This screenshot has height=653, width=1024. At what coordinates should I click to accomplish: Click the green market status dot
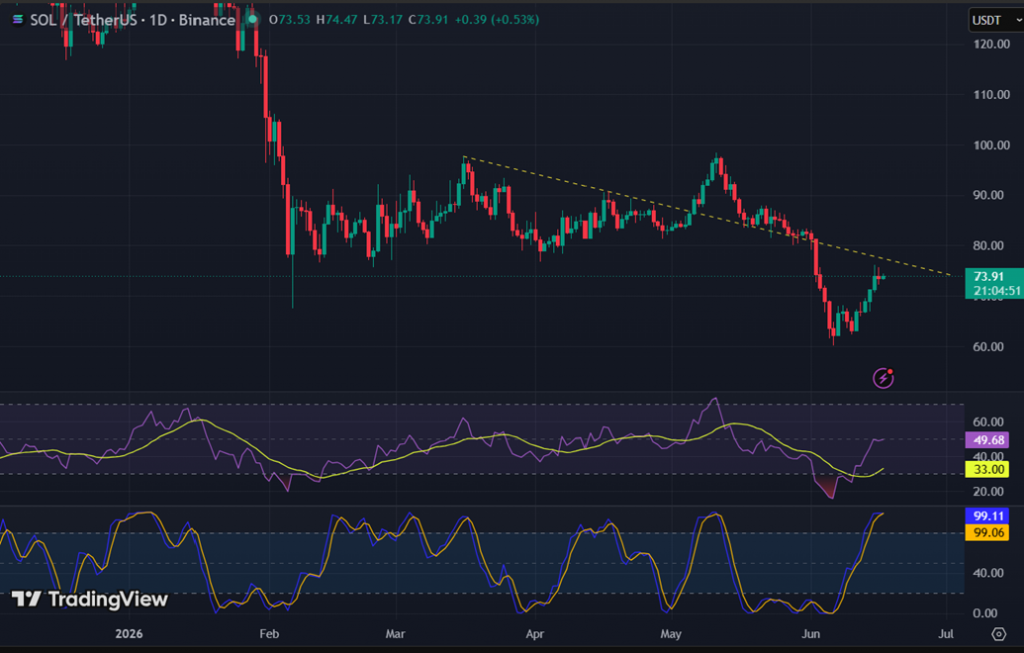[x=252, y=20]
